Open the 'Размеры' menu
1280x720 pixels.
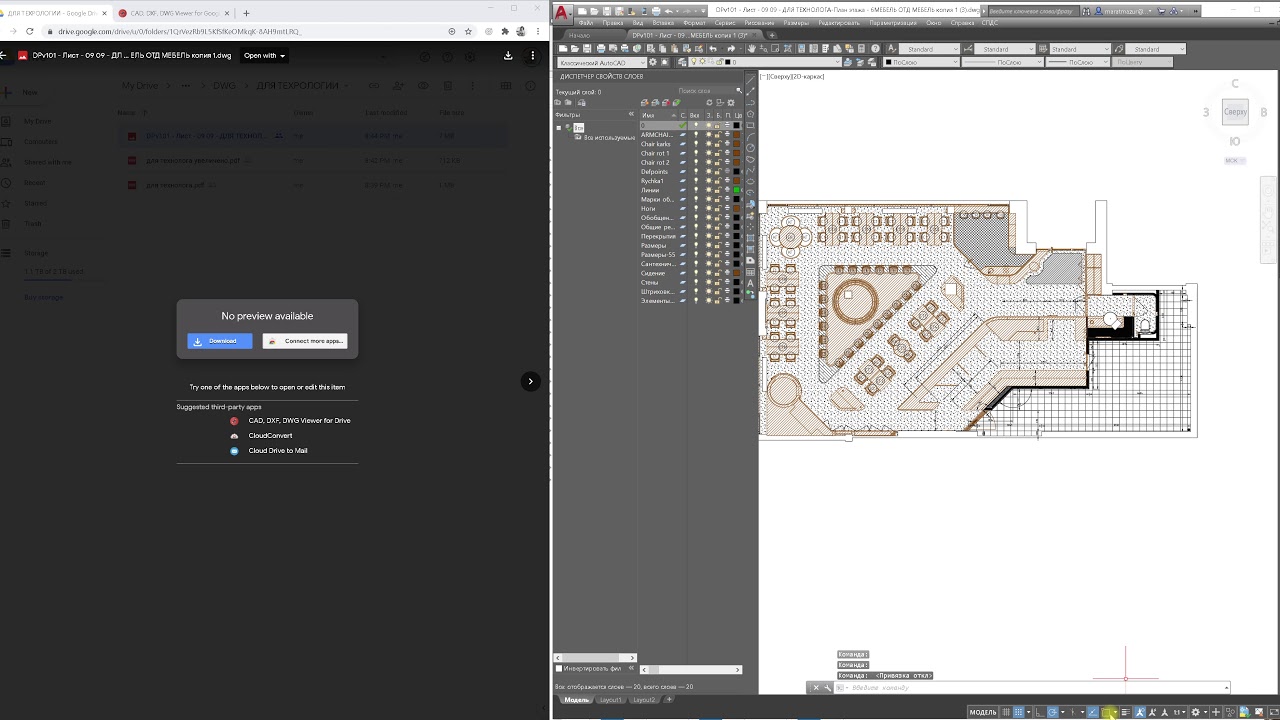point(797,23)
